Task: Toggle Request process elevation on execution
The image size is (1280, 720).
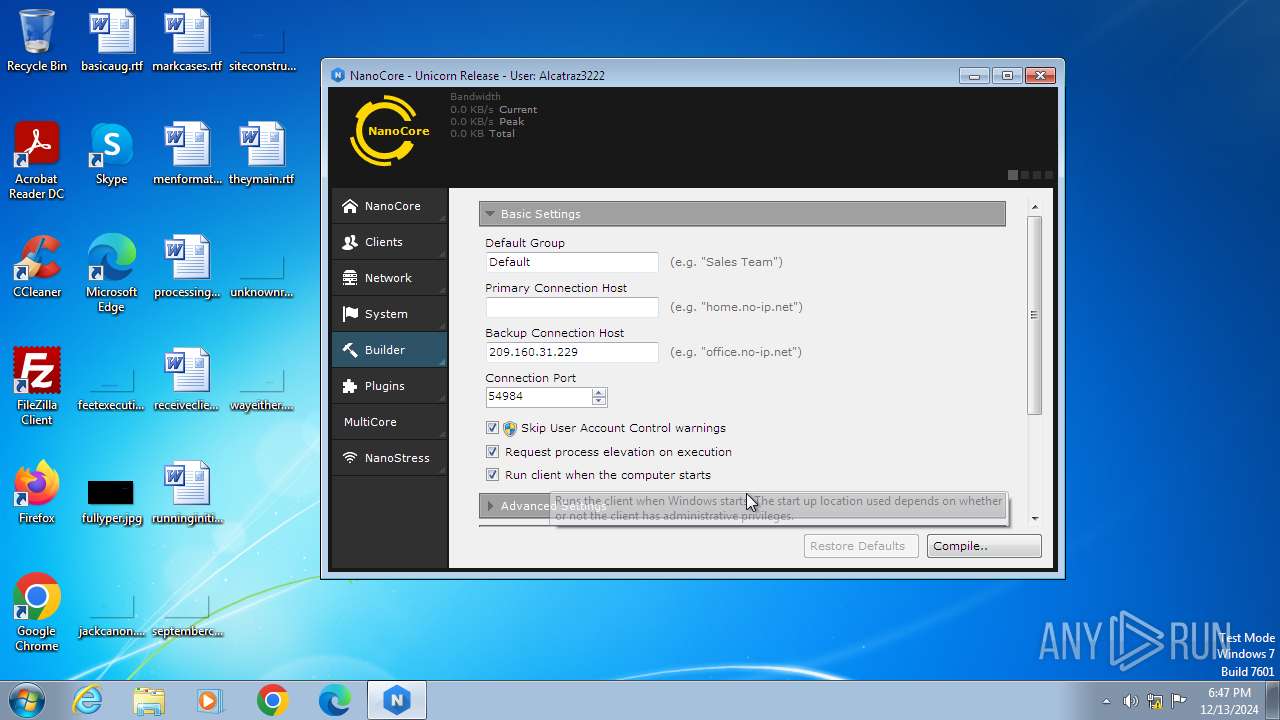Action: click(x=492, y=452)
